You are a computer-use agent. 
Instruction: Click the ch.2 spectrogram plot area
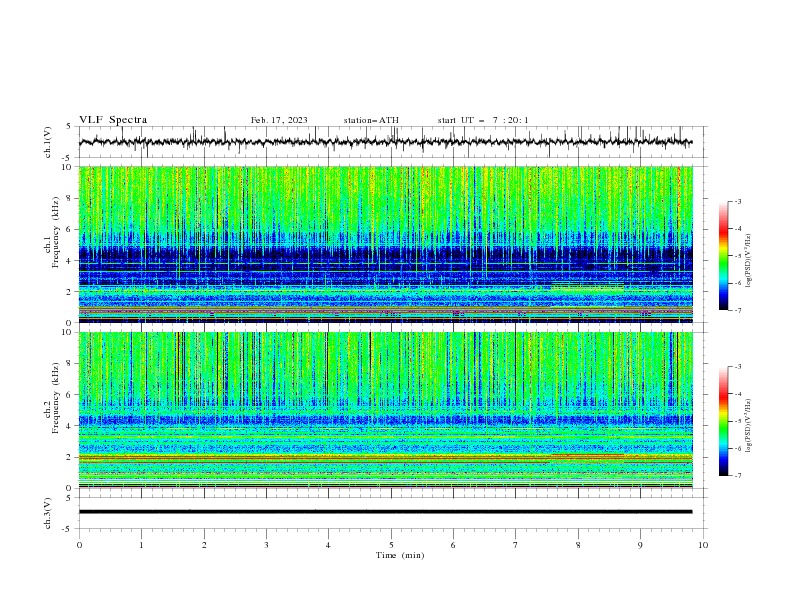click(x=385, y=410)
